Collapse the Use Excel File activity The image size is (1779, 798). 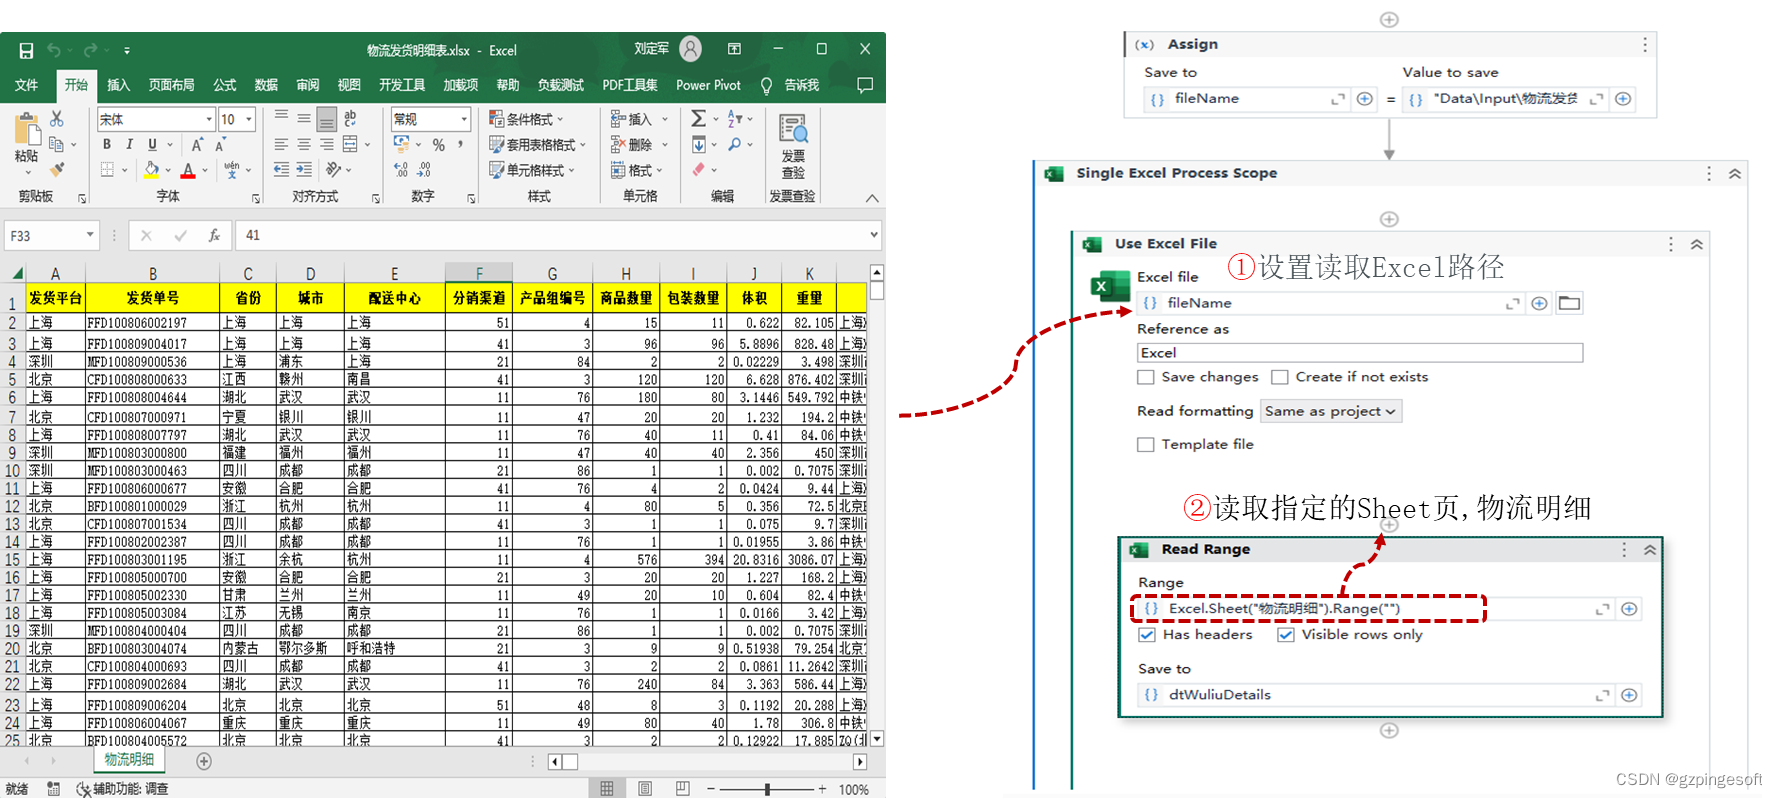click(x=1697, y=245)
